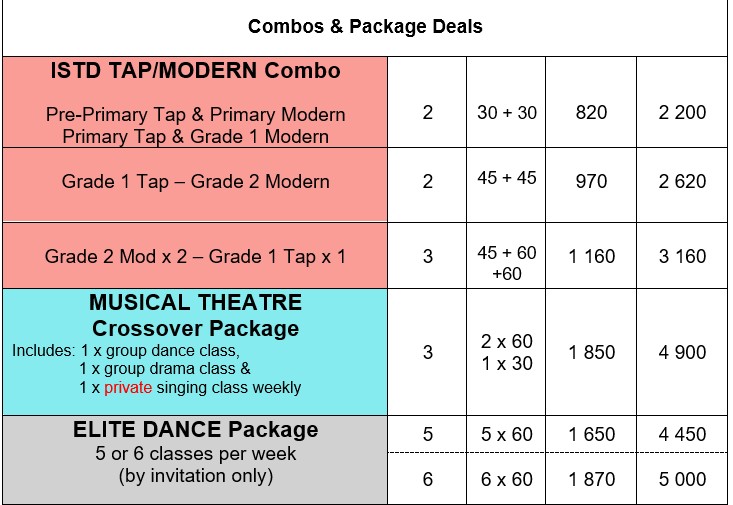Select the ISTD TAP/MODERN Combo title

point(195,71)
